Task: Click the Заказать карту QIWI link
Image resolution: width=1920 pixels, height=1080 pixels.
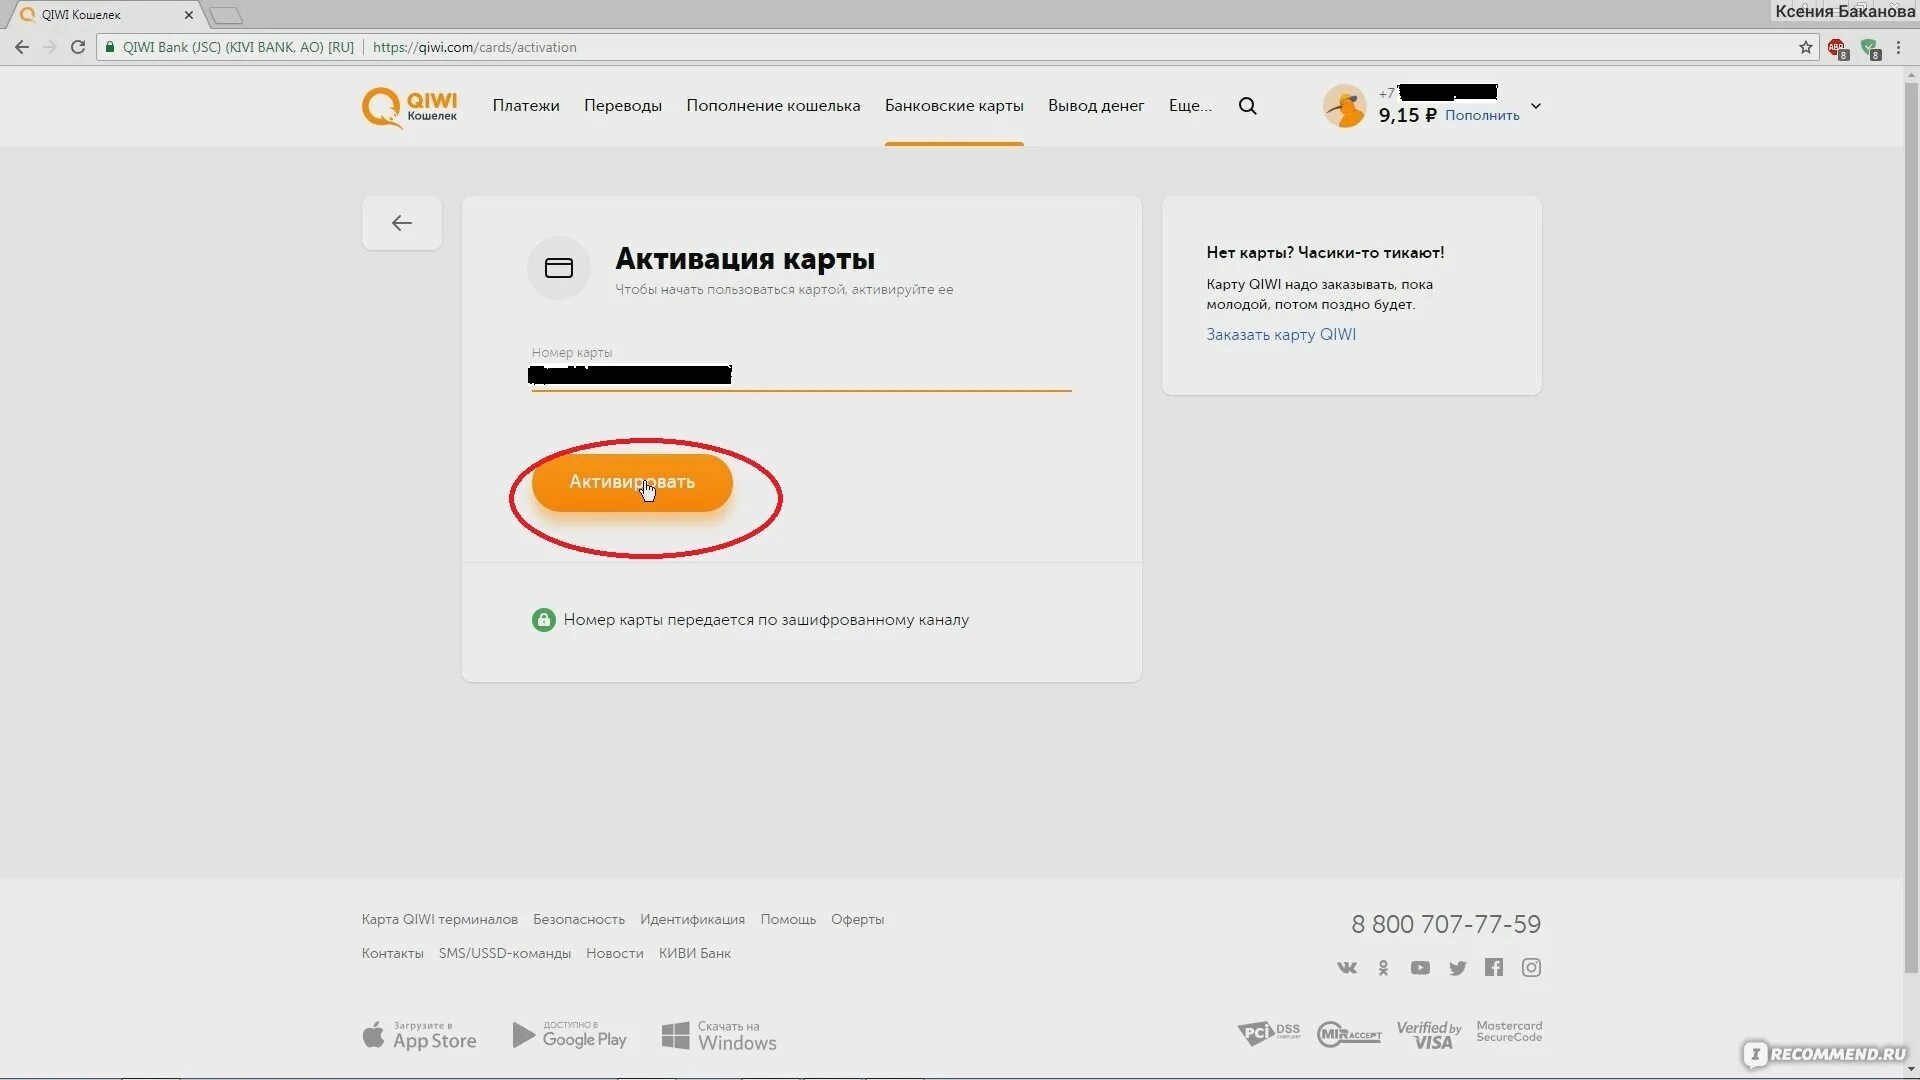Action: 1279,334
